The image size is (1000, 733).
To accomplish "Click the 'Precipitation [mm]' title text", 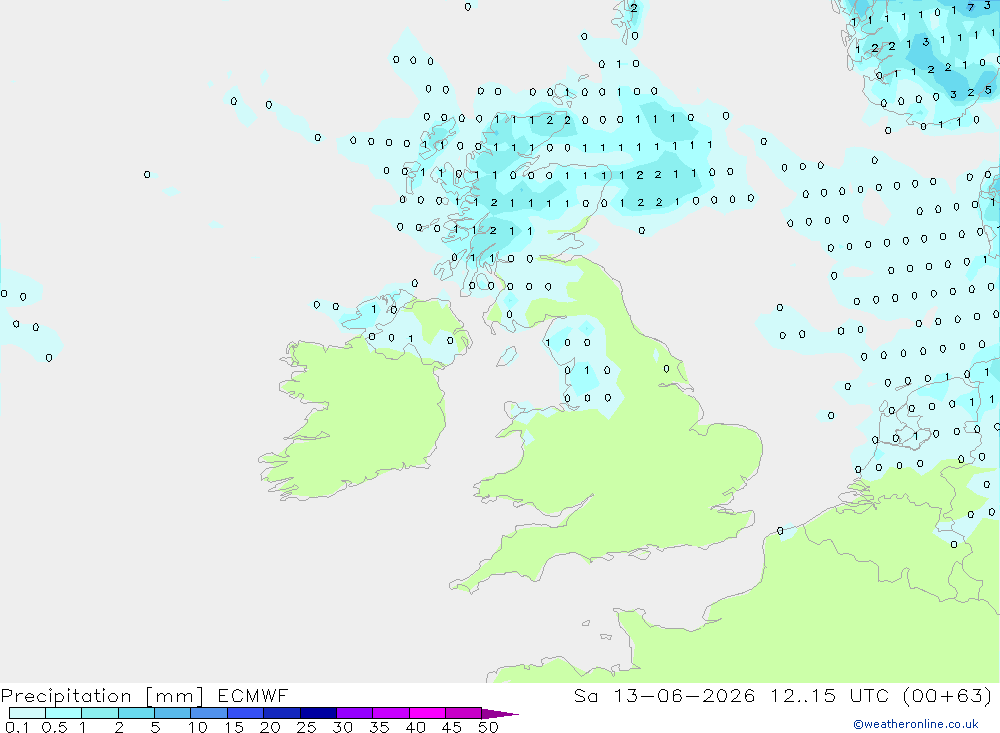I will pos(102,696).
